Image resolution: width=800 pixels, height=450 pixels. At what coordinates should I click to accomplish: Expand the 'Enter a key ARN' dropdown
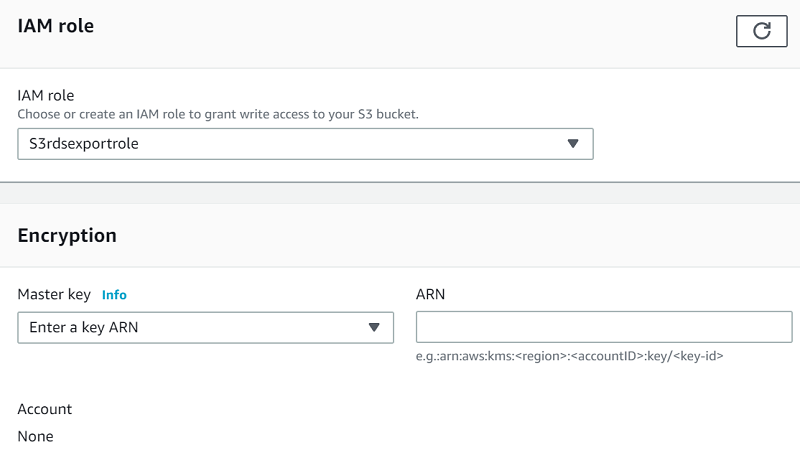pyautogui.click(x=205, y=327)
